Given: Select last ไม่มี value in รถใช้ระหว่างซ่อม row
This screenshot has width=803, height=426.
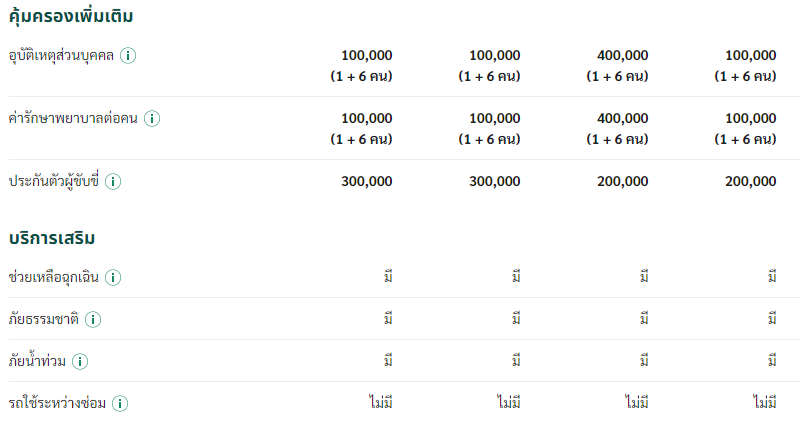Looking at the screenshot, I should click(x=765, y=403).
